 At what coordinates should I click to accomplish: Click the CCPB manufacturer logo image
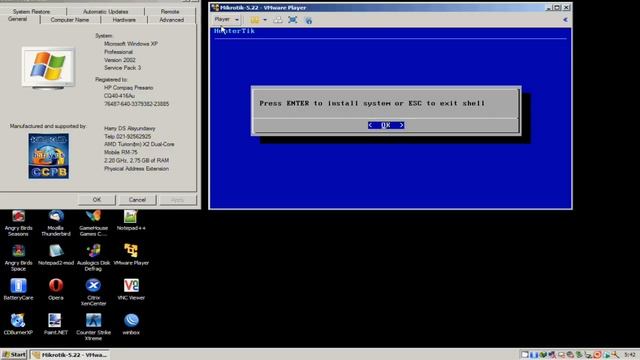(49, 156)
